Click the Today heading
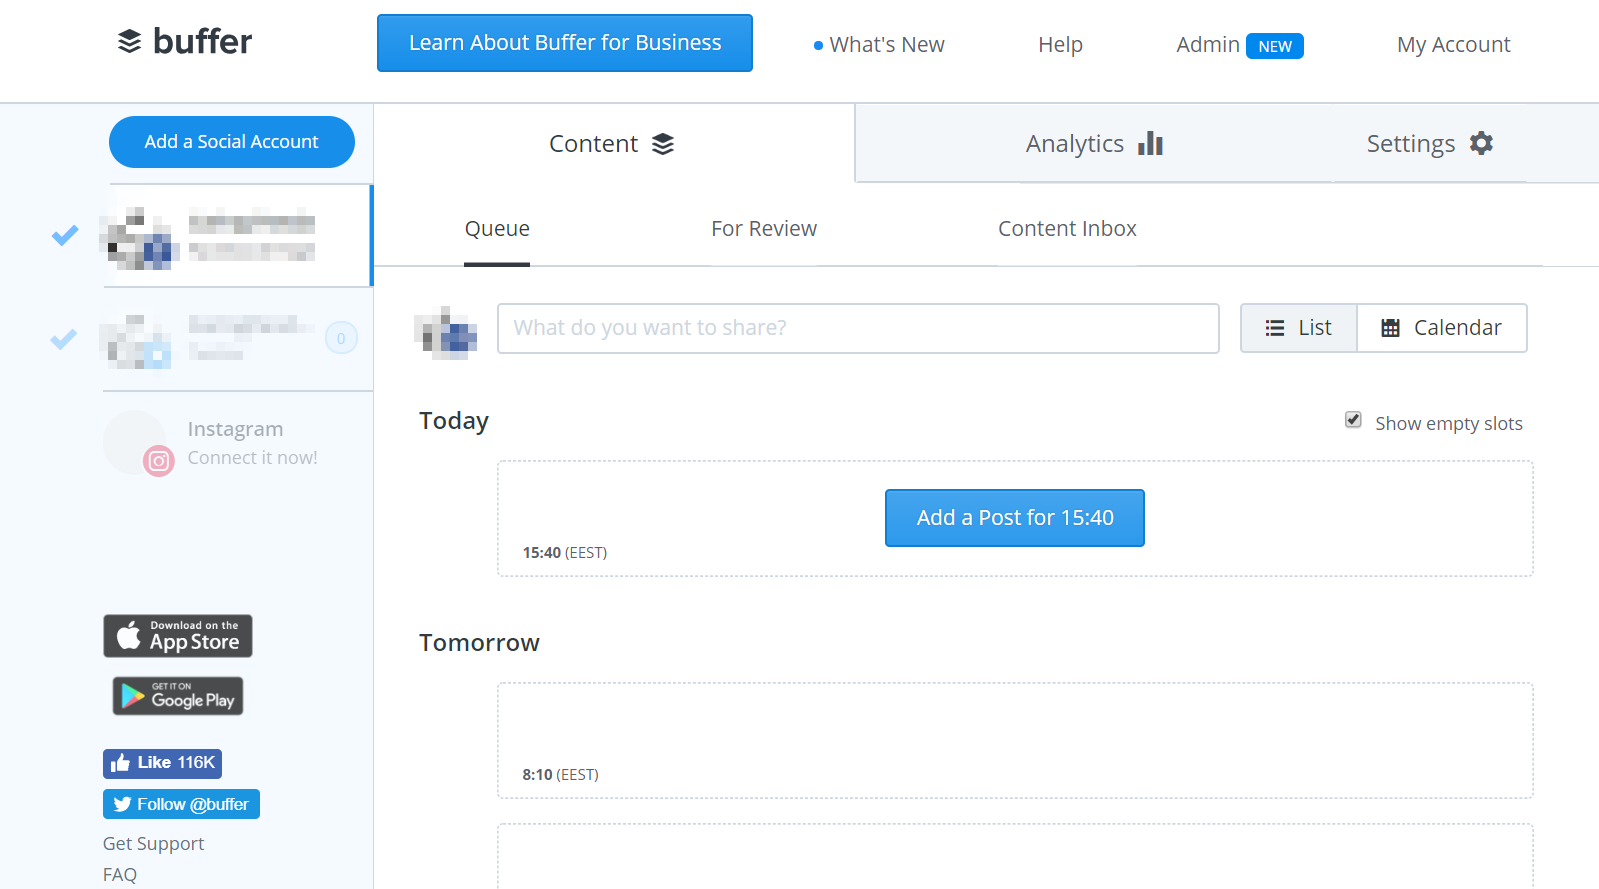This screenshot has height=889, width=1599. click(454, 421)
